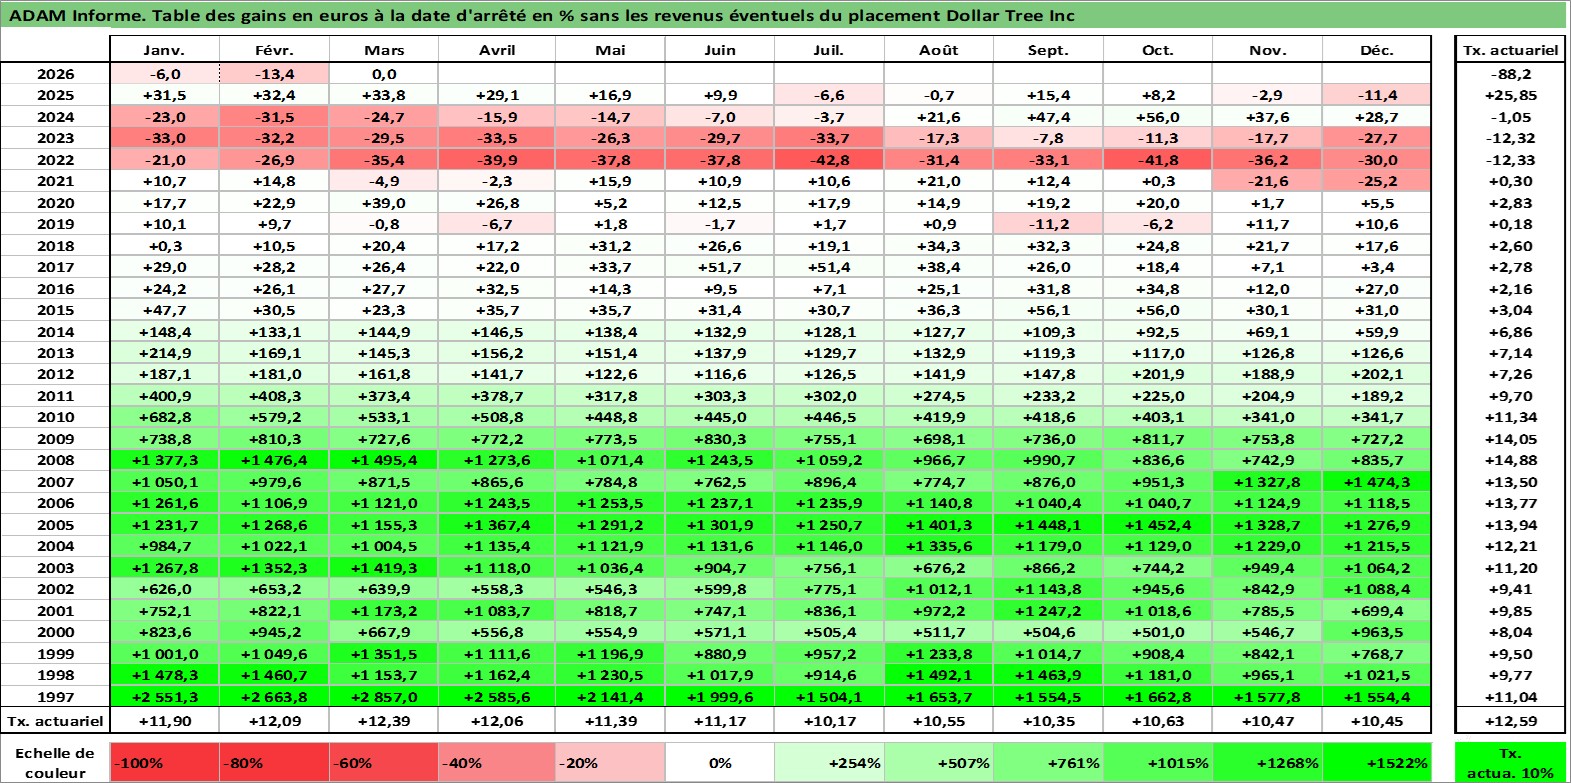Click the -100% red color scale swatch
Image resolution: width=1571 pixels, height=783 pixels.
(165, 762)
